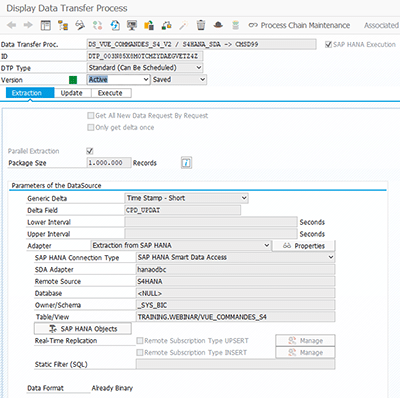Click the database cylinder icon in the toolbar

point(236,25)
